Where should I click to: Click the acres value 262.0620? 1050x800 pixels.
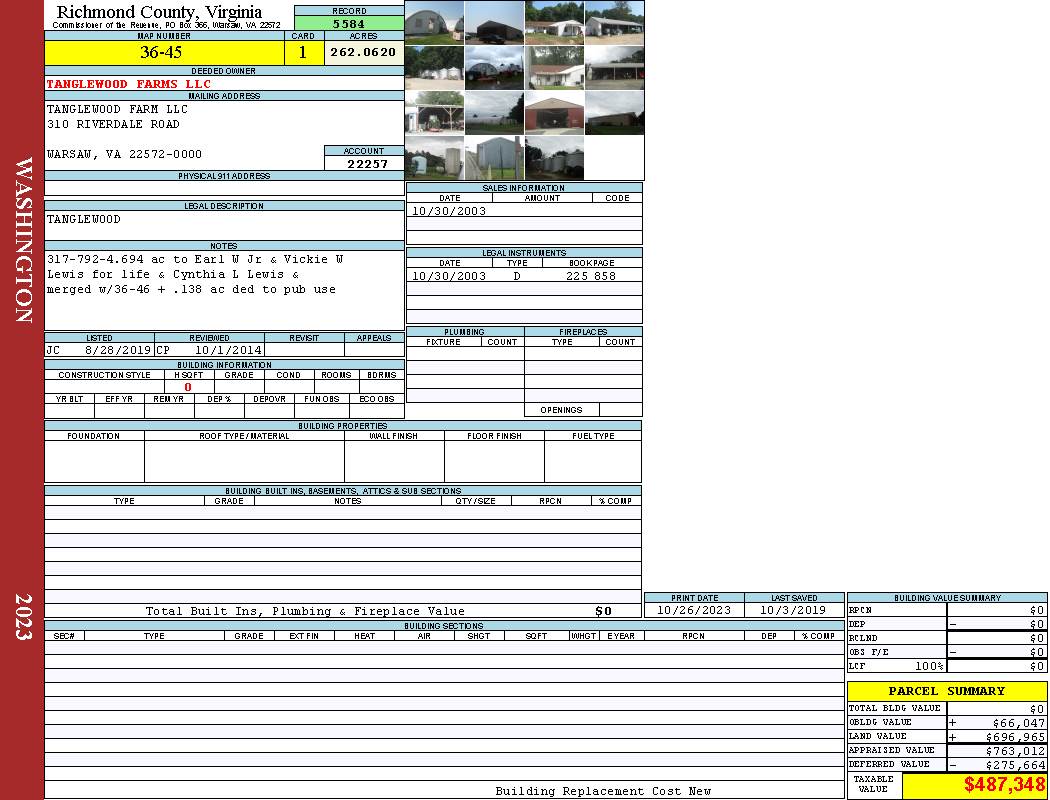364,53
